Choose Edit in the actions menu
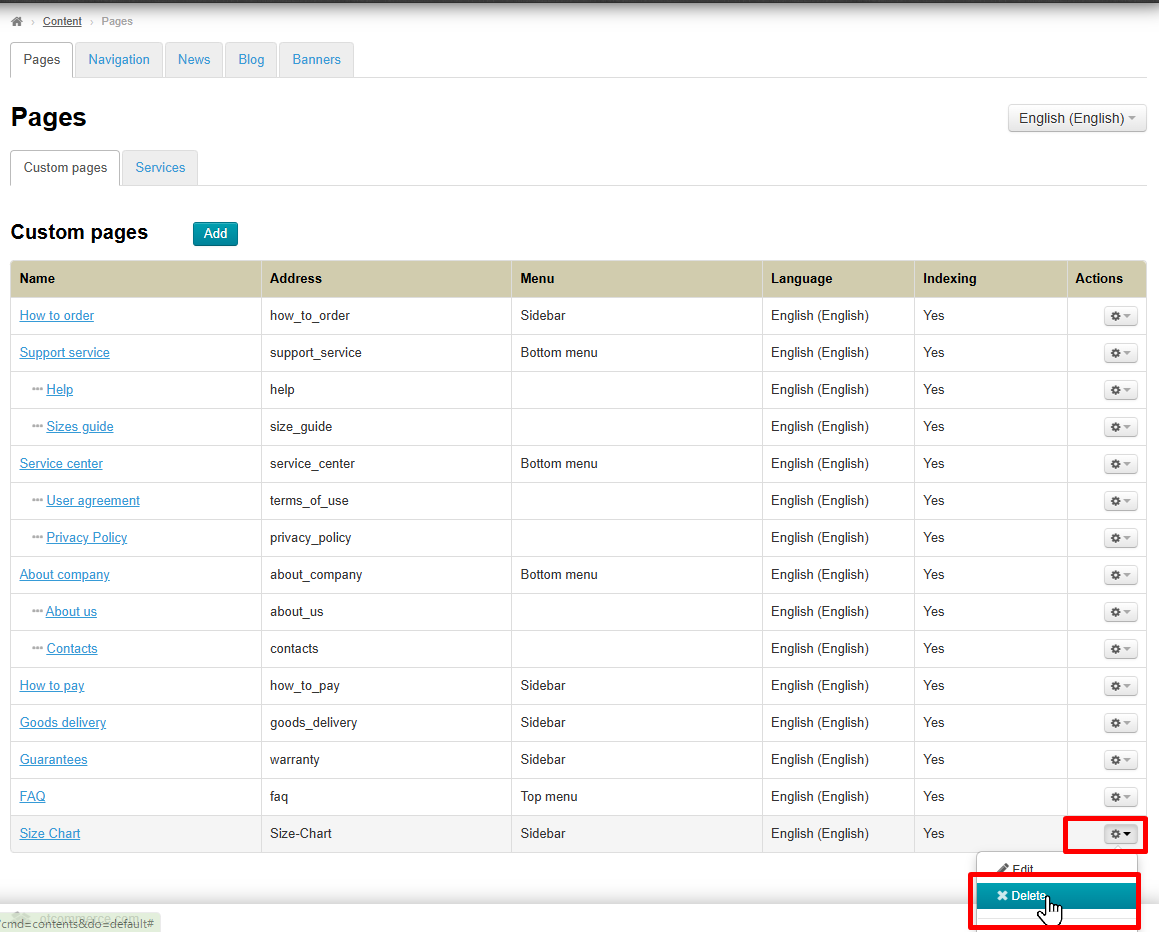The image size is (1159, 932). (x=1022, y=869)
